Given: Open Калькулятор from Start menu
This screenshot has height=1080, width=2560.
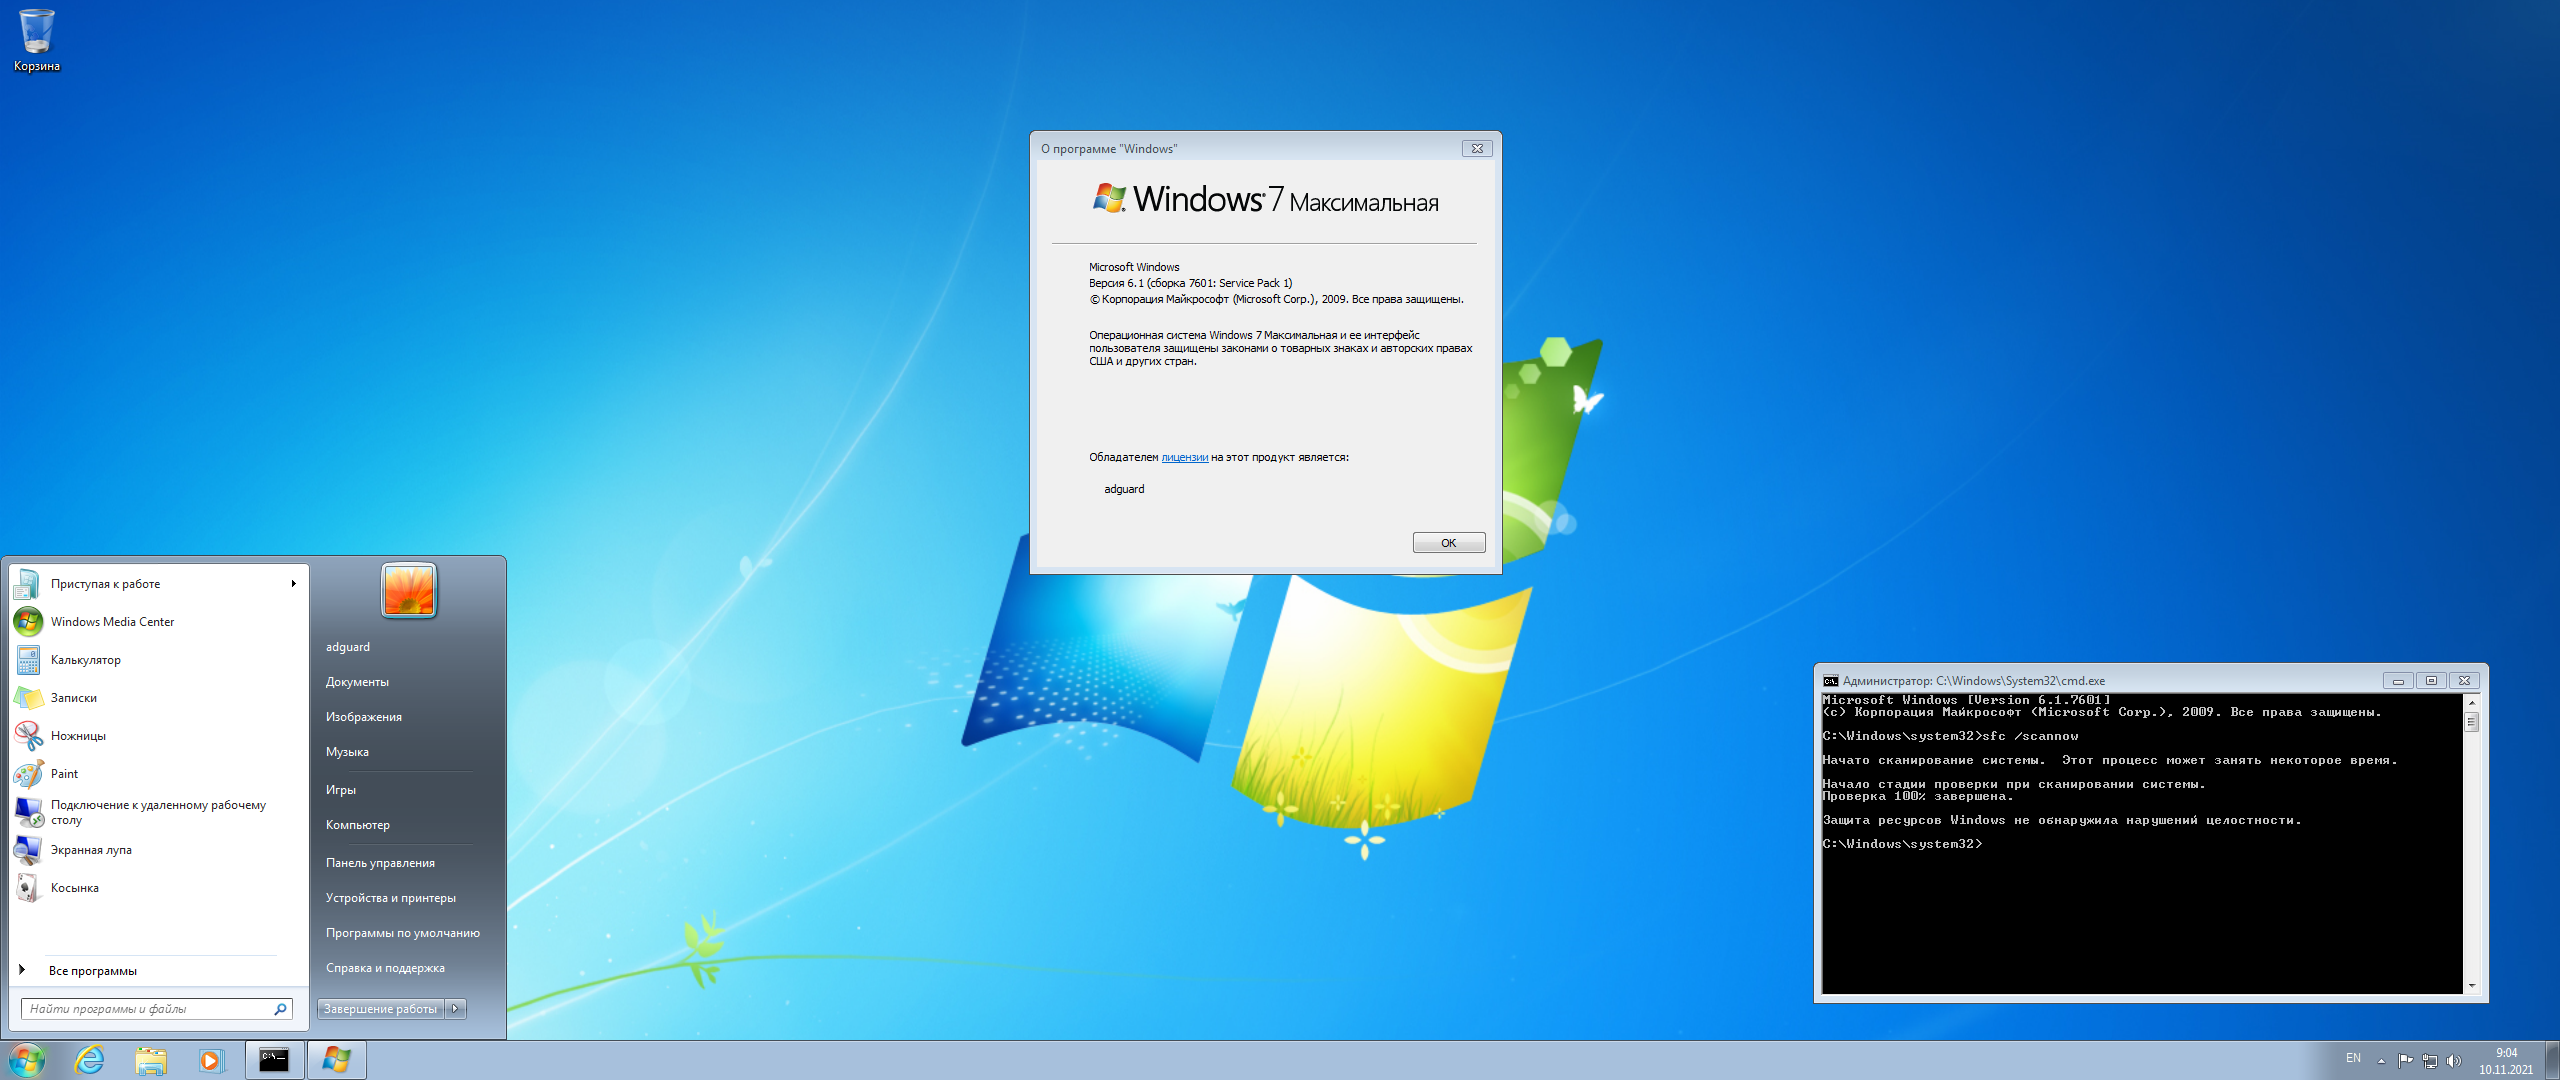Looking at the screenshot, I should [x=156, y=660].
